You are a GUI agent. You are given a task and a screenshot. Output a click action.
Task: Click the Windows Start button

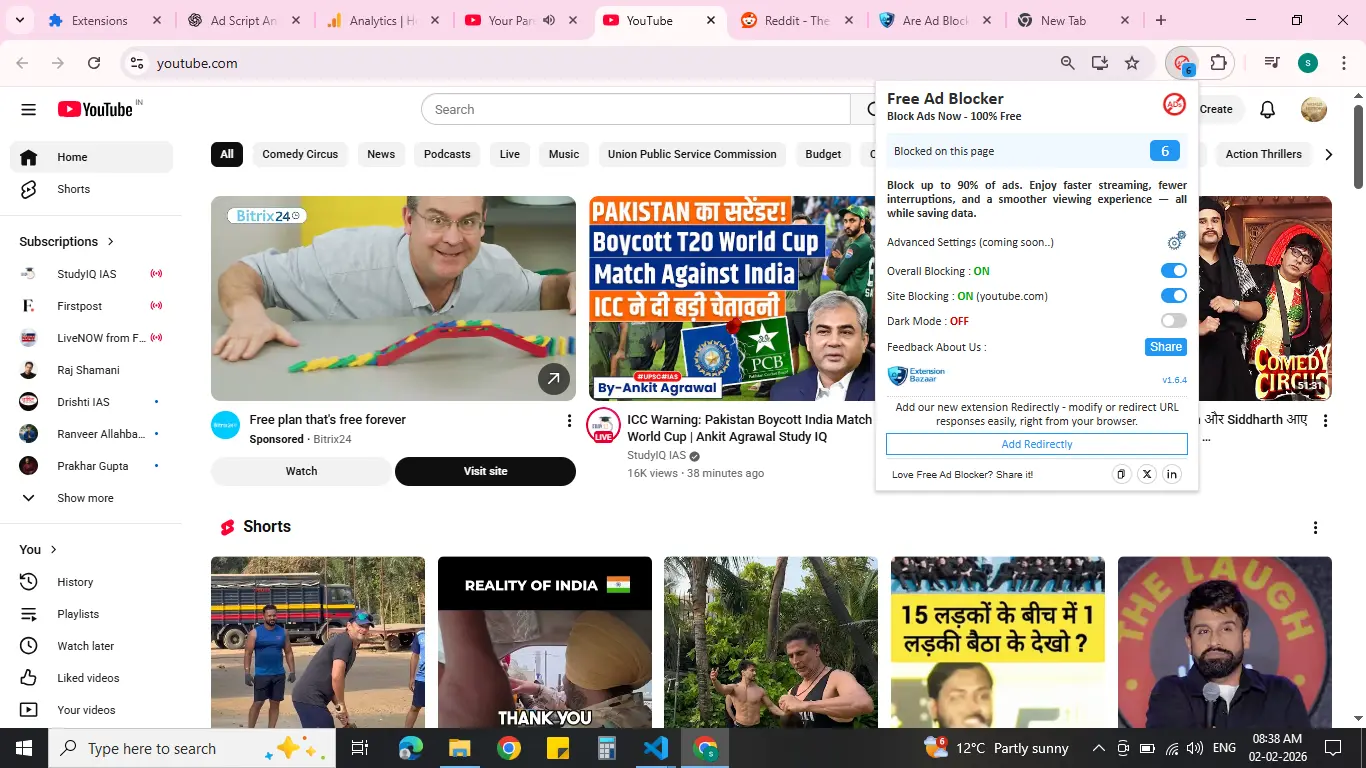point(24,748)
